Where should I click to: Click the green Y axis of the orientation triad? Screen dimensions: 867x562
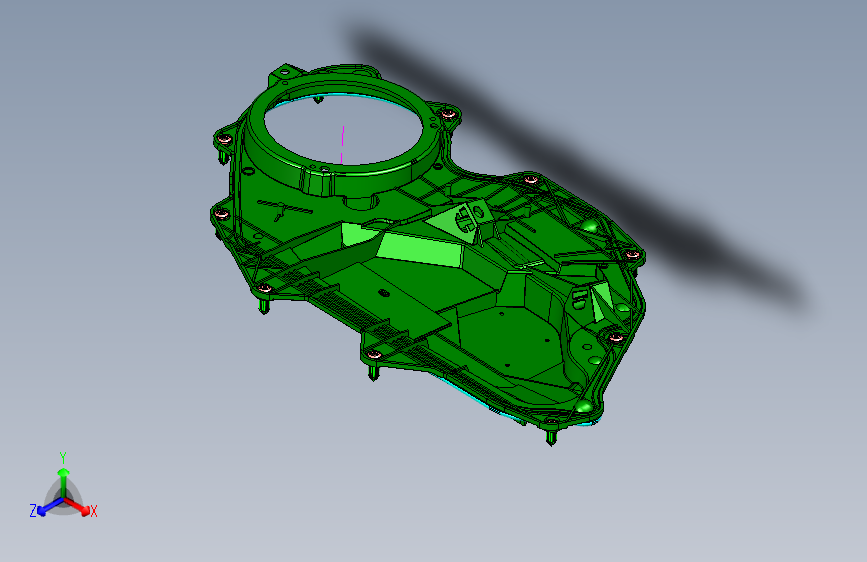(x=64, y=483)
